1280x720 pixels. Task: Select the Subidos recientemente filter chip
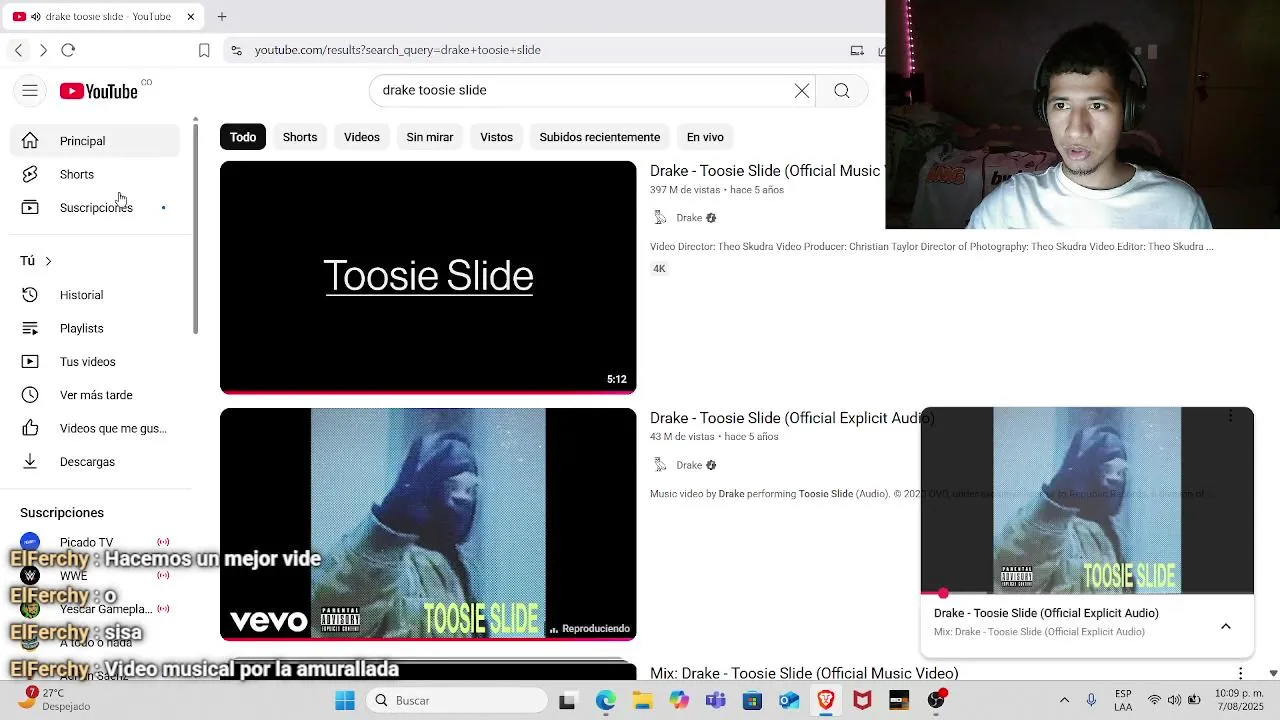[600, 137]
